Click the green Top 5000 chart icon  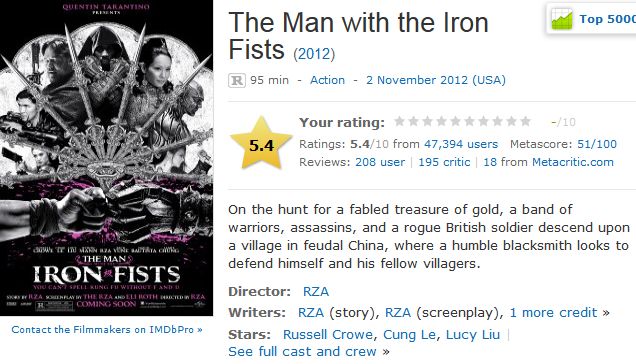coord(562,19)
